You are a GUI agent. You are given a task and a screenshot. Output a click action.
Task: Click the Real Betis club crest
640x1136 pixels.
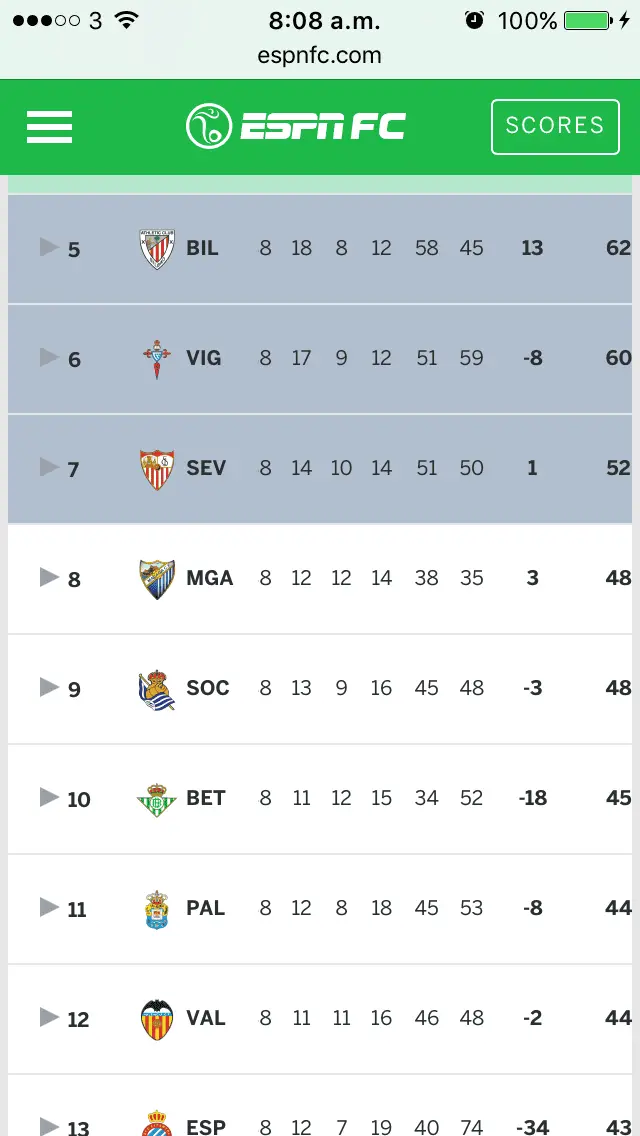click(157, 799)
